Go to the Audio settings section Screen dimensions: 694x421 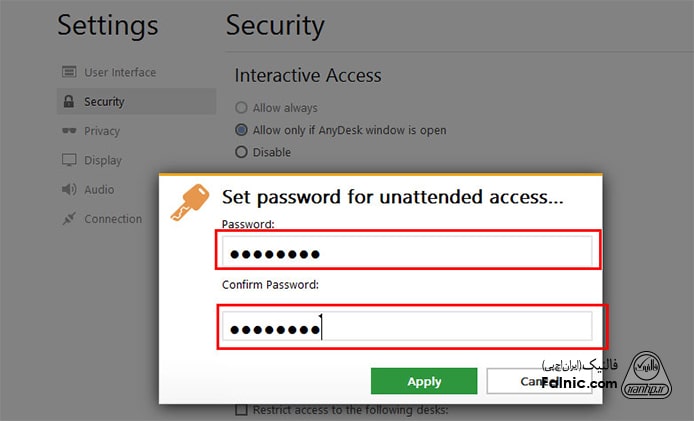coord(99,189)
